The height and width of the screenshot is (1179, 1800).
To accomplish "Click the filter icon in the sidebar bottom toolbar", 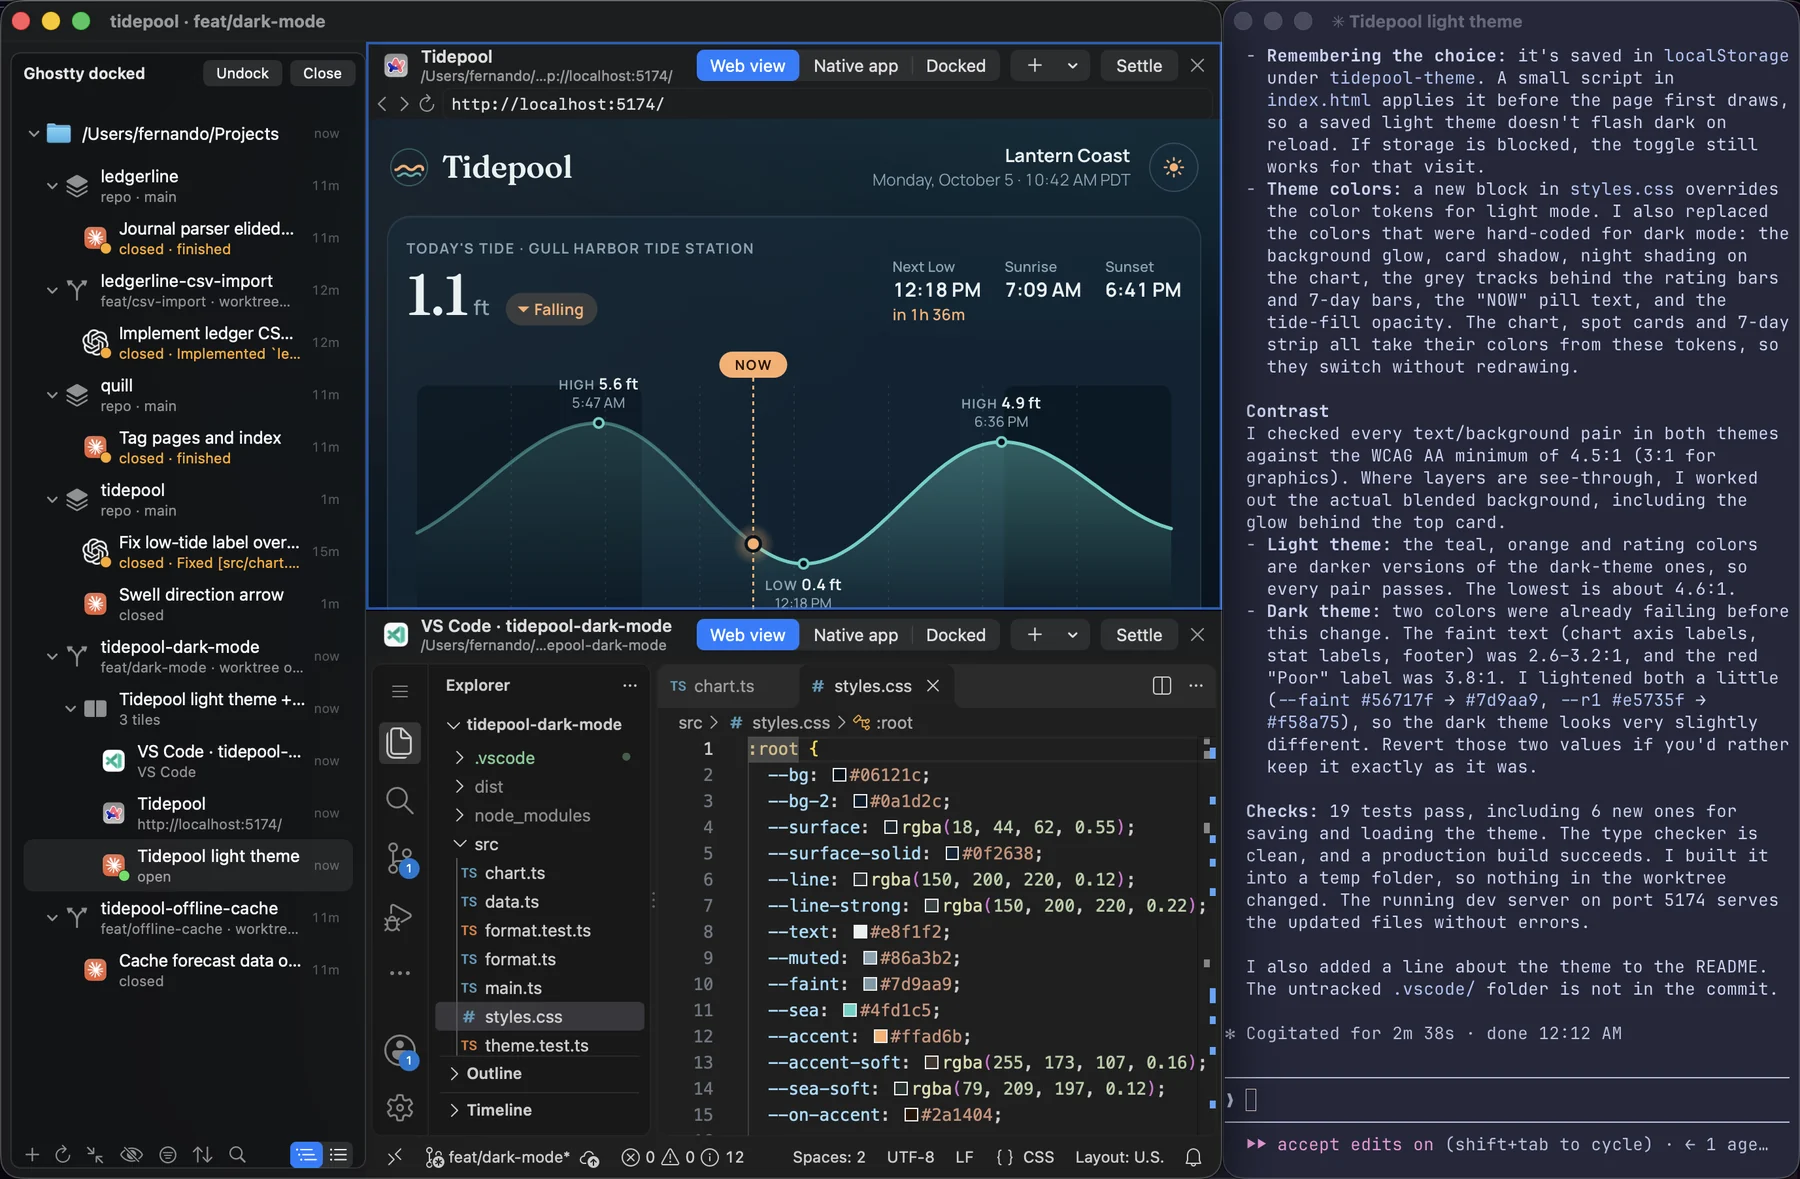I will [168, 1155].
